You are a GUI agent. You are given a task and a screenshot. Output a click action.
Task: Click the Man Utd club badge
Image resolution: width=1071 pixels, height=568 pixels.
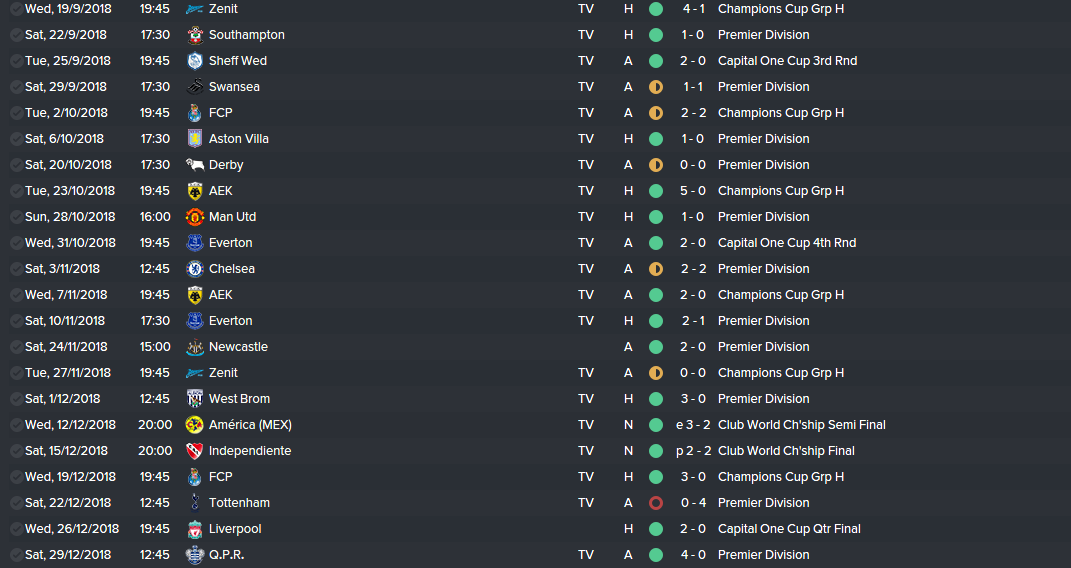tap(195, 217)
